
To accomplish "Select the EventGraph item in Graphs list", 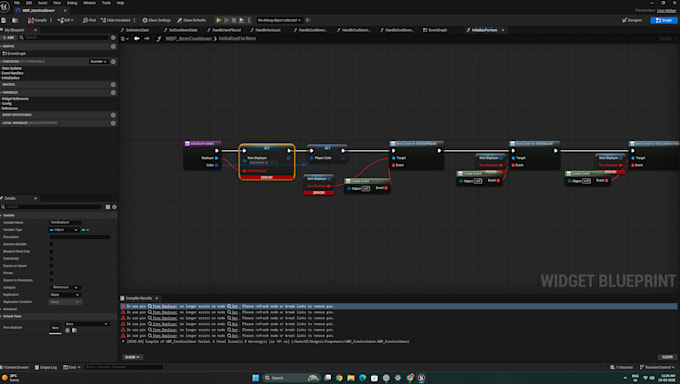I will pos(15,53).
